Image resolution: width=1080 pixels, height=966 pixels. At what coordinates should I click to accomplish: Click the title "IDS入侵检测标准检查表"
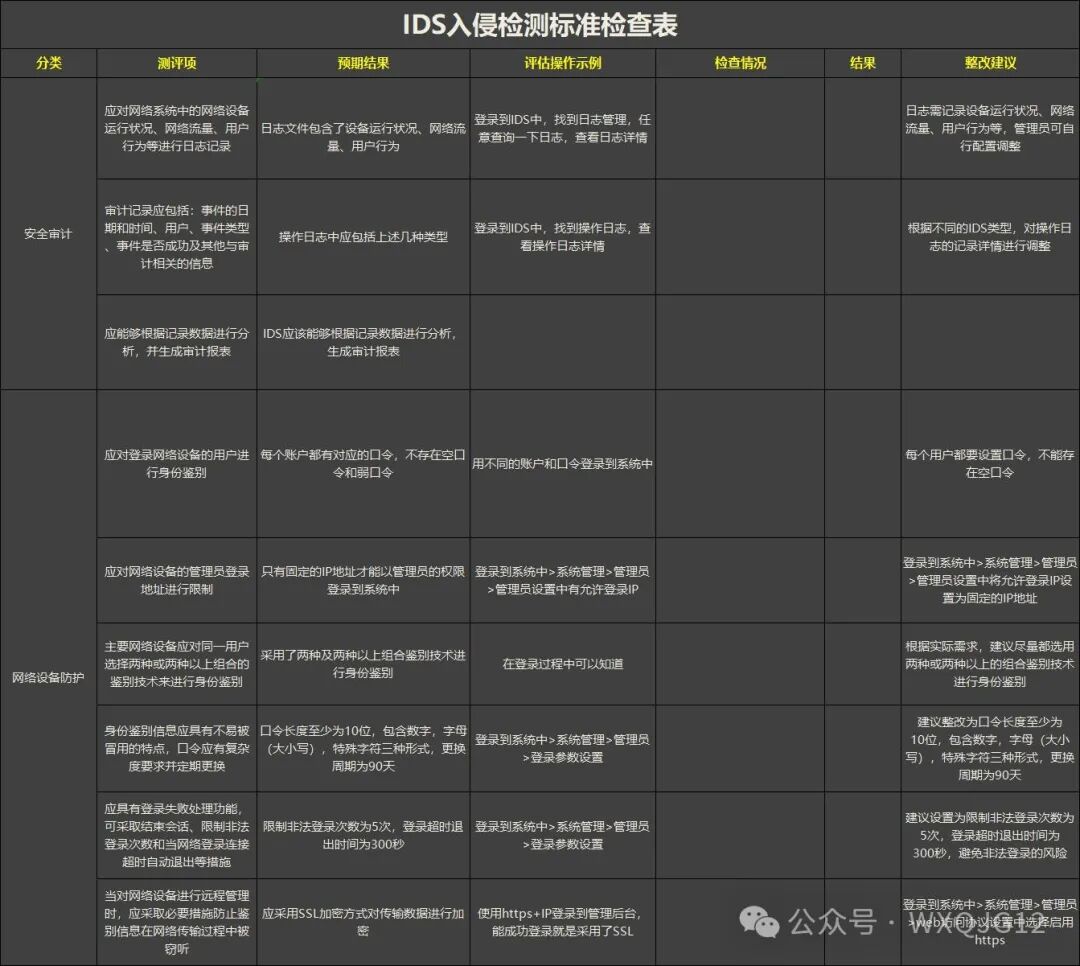click(540, 25)
